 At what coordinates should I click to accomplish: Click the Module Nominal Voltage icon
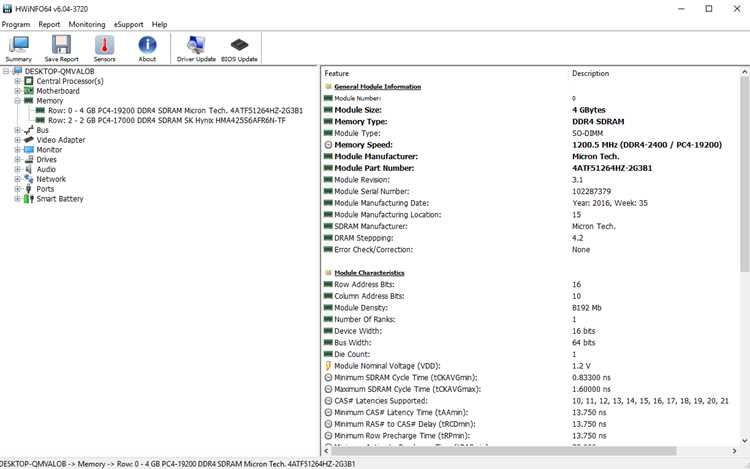click(328, 366)
